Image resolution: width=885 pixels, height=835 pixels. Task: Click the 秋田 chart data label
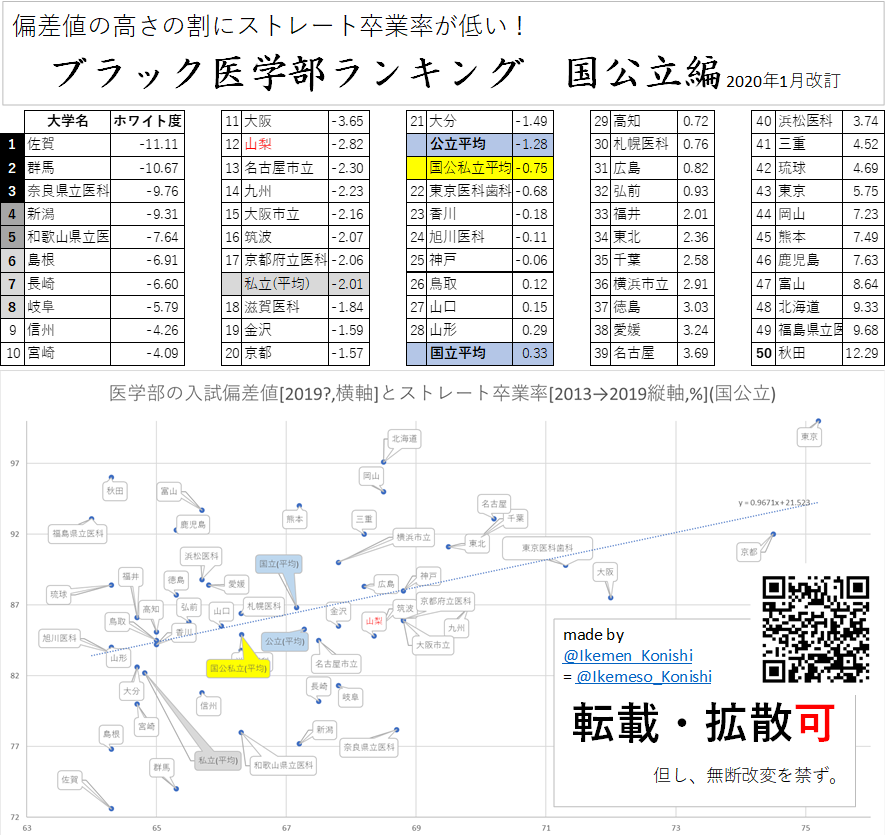point(115,491)
